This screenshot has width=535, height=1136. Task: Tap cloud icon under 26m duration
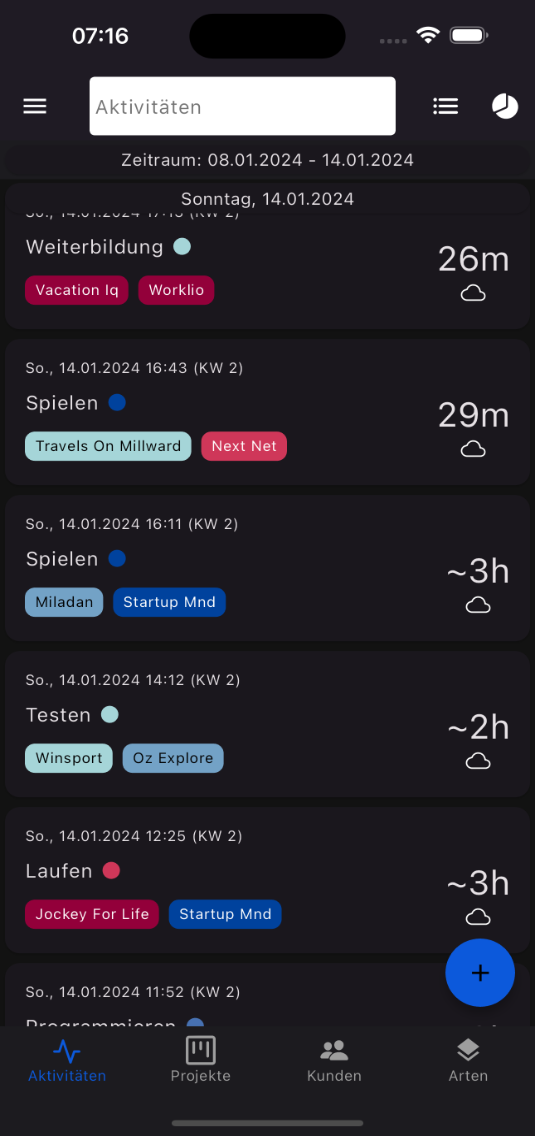(473, 293)
